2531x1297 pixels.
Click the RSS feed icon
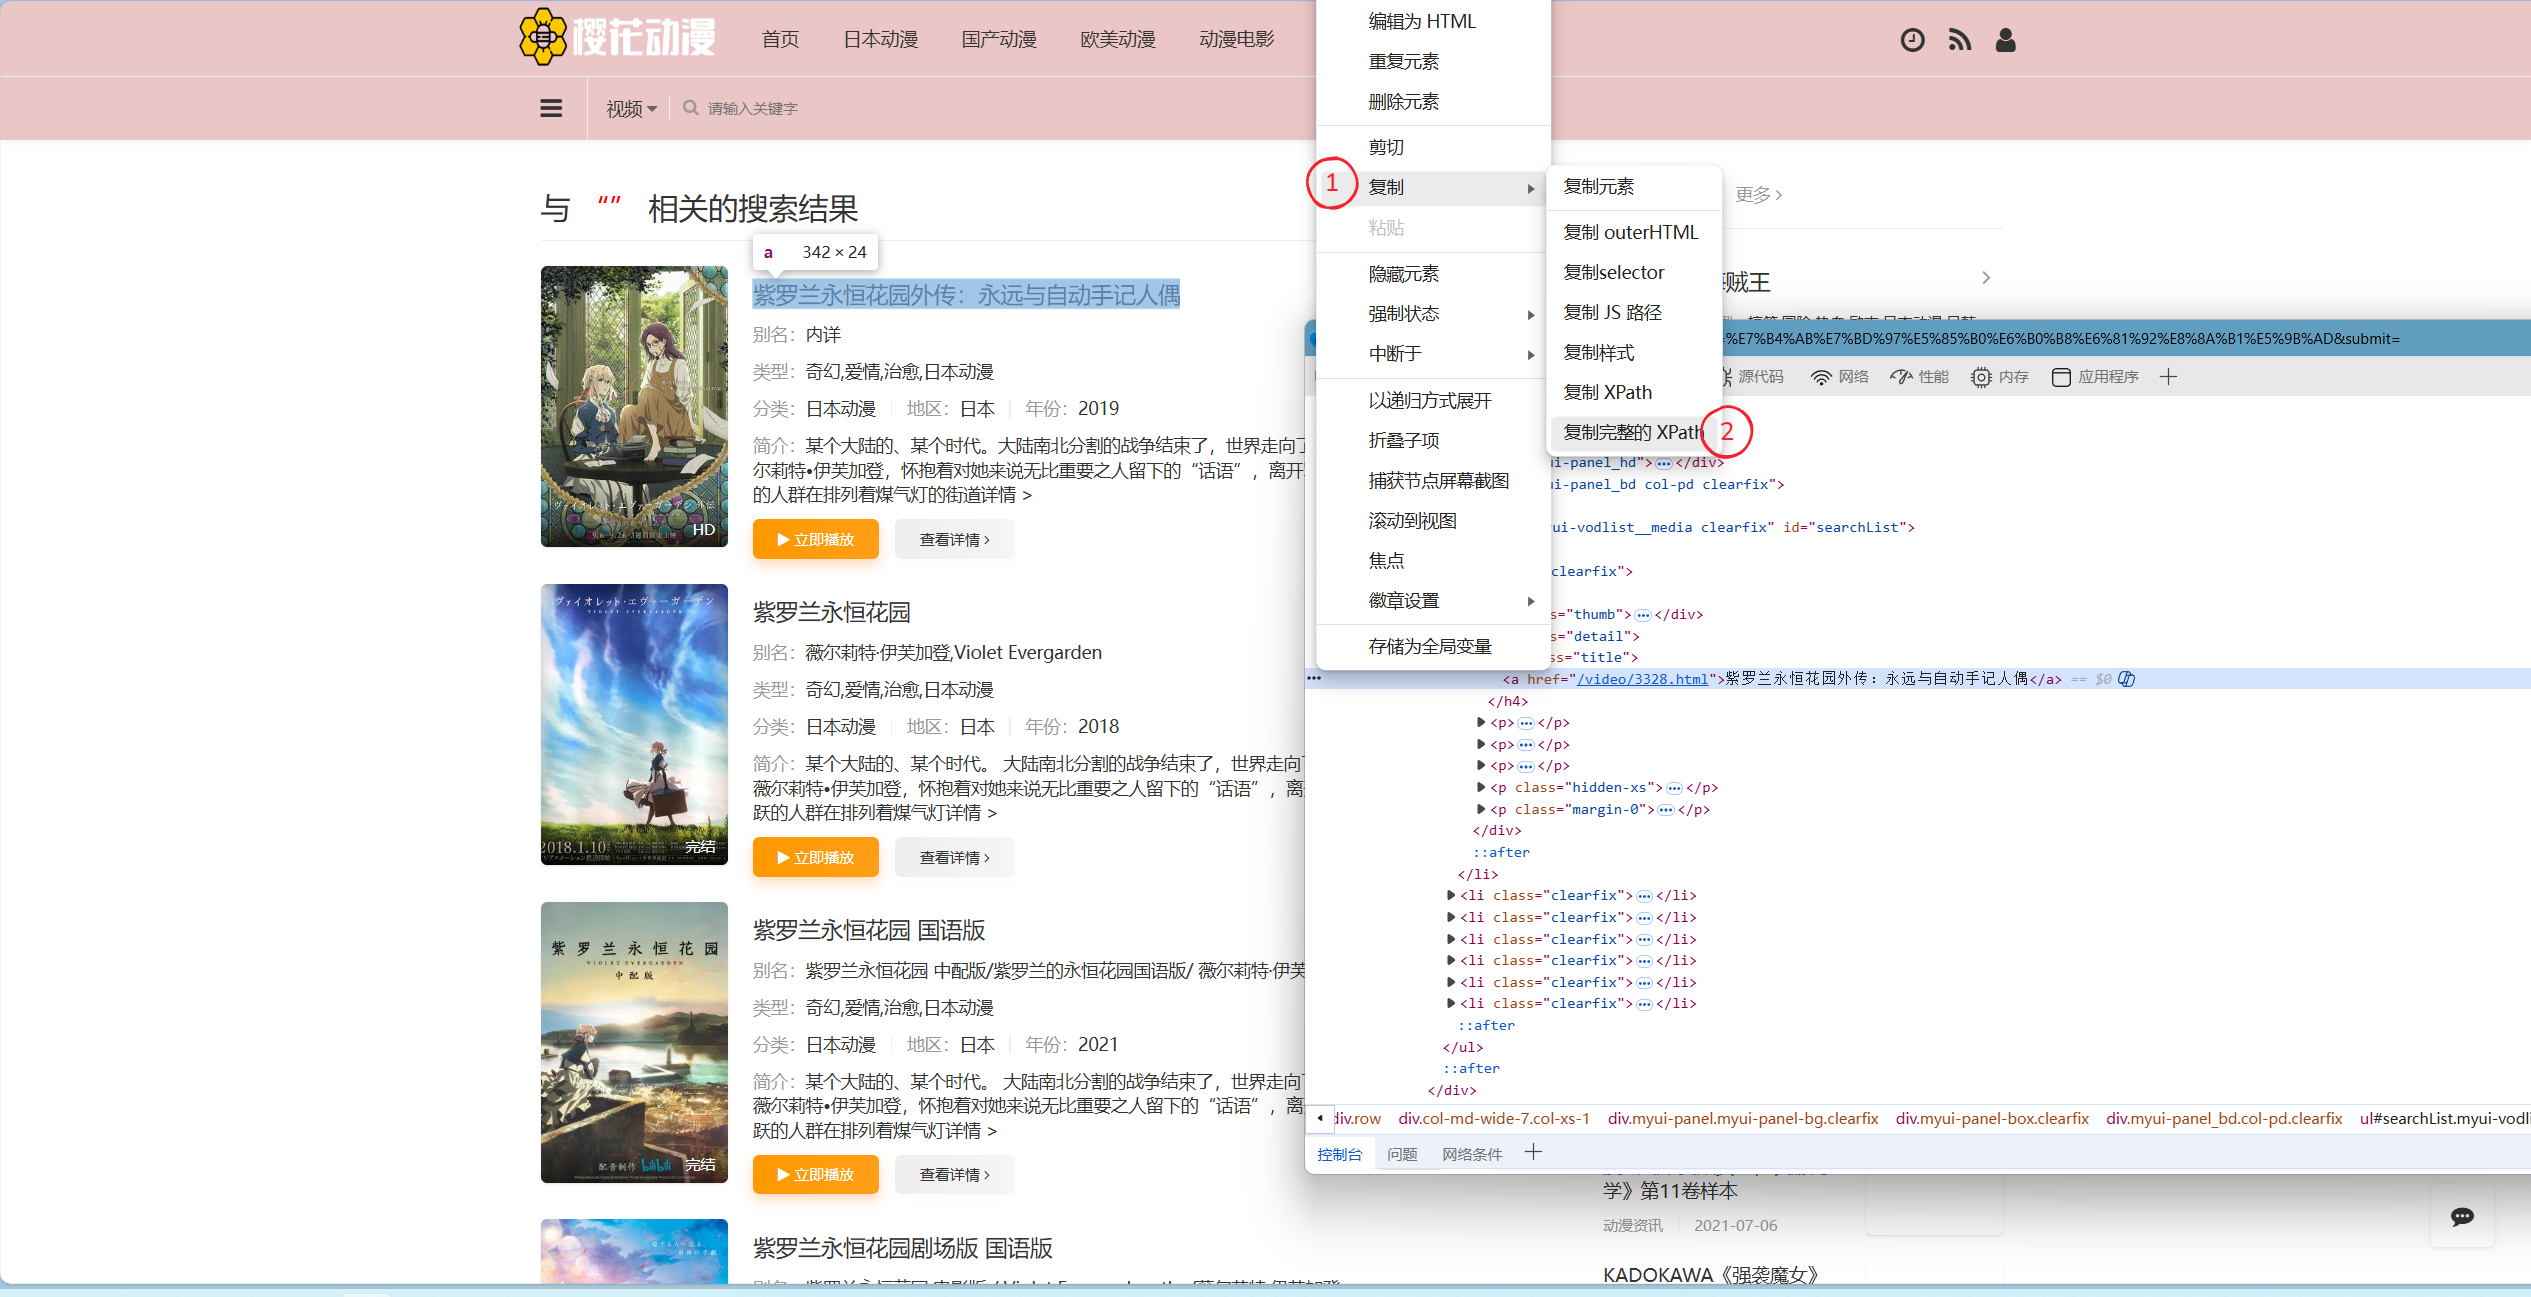(1959, 40)
